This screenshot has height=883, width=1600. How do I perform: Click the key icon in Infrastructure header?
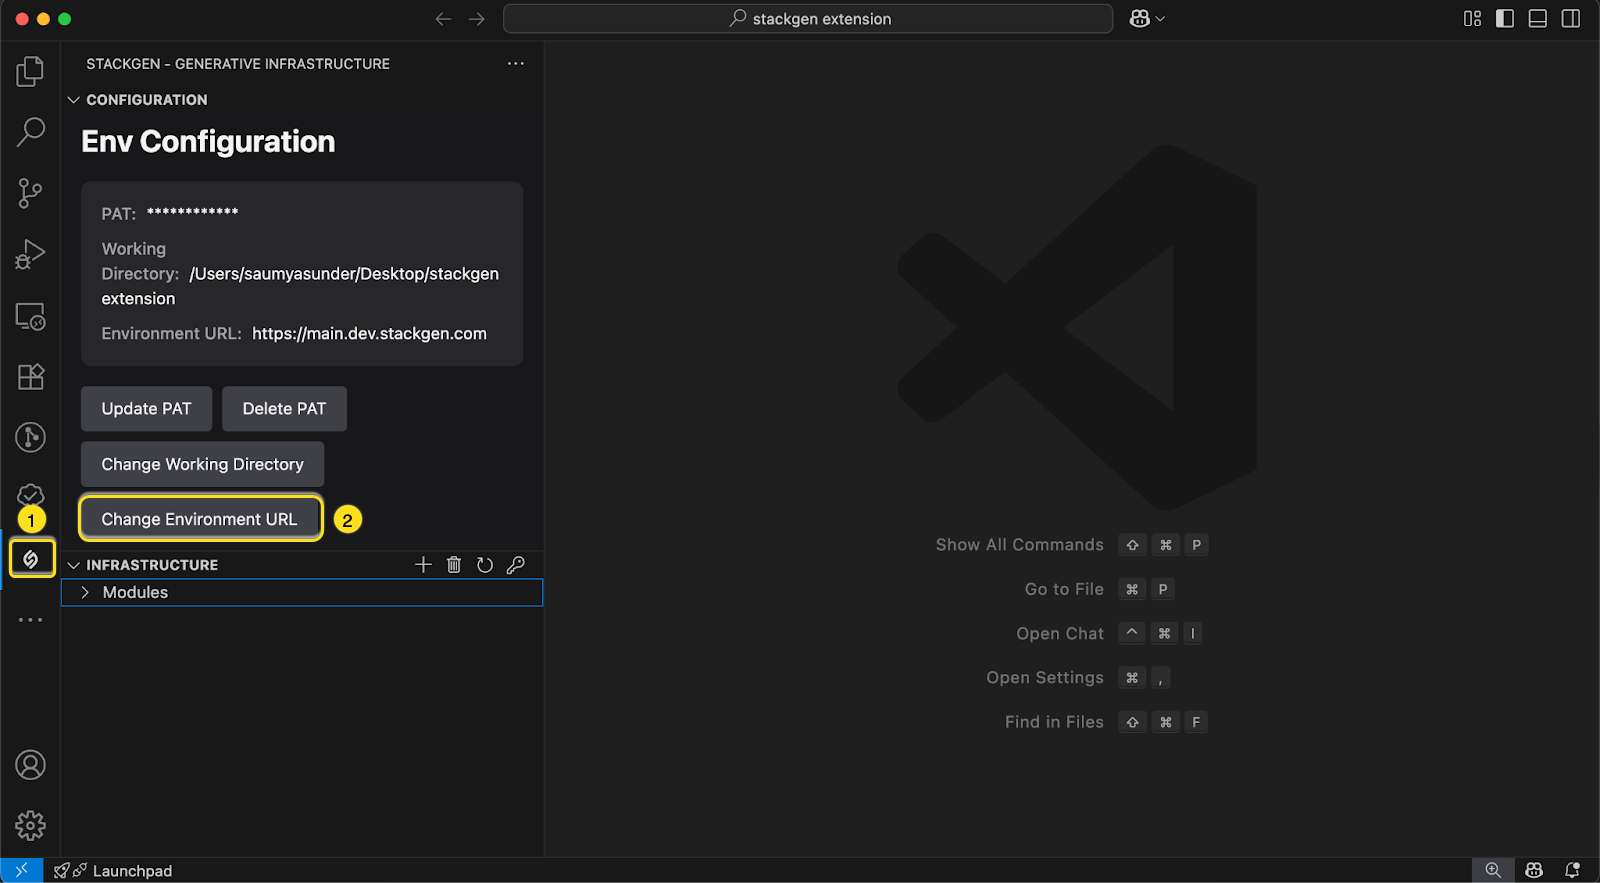pos(516,565)
